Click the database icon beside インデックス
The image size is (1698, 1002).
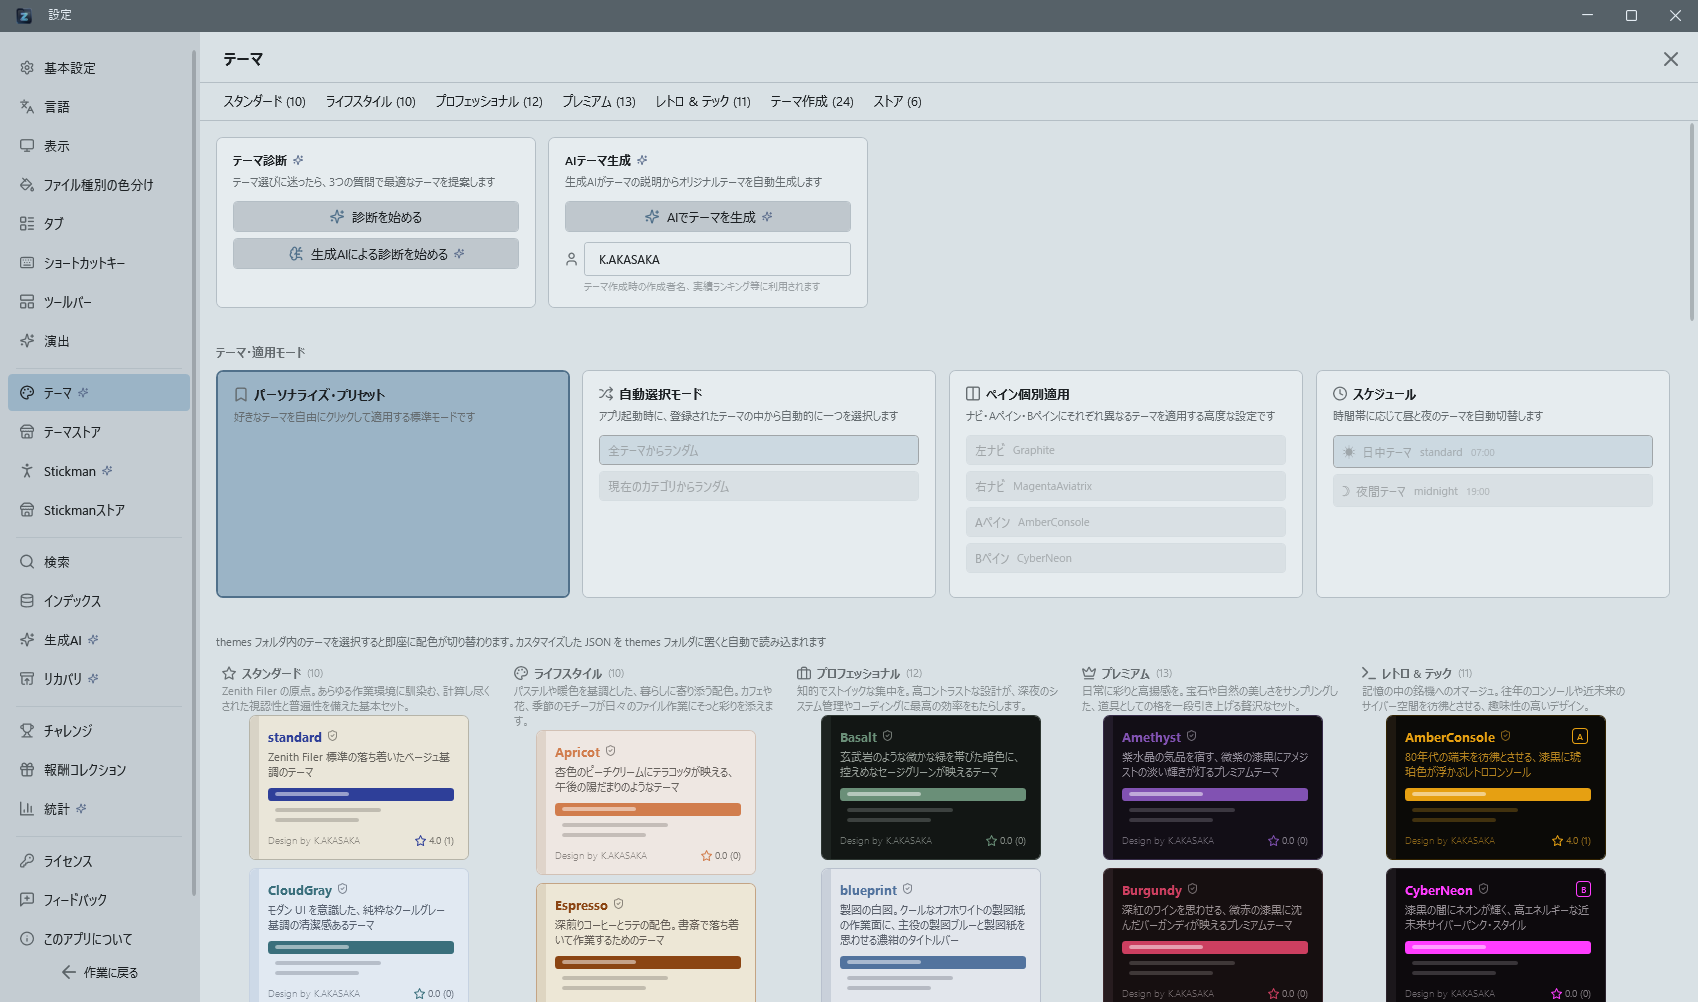pos(27,601)
